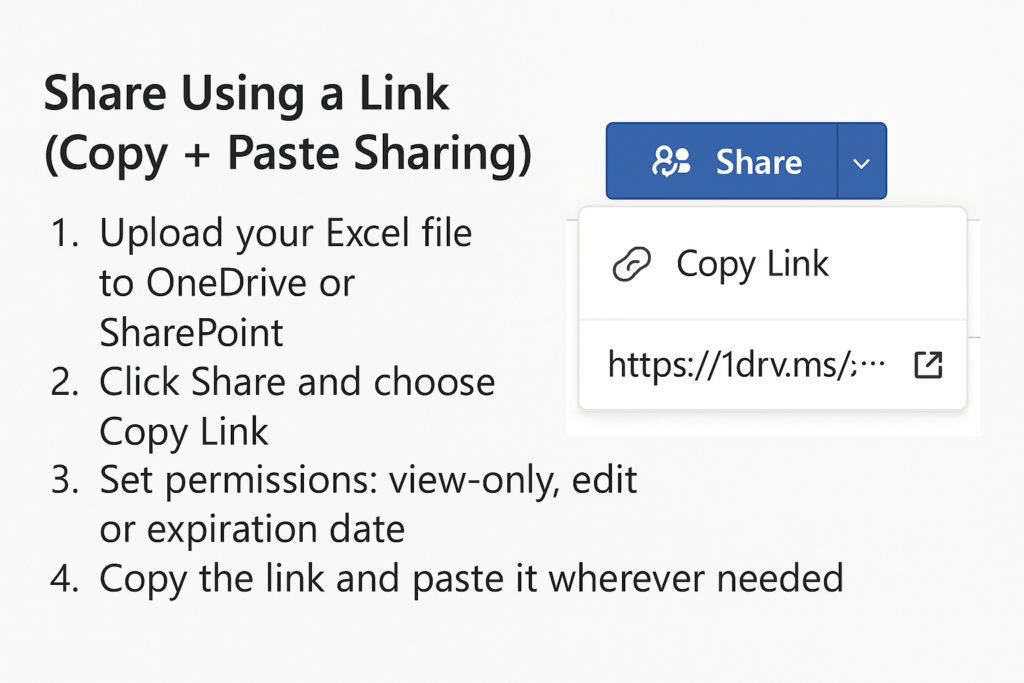Click the word SharePoint in step one
The image size is (1024, 683).
[x=191, y=332]
